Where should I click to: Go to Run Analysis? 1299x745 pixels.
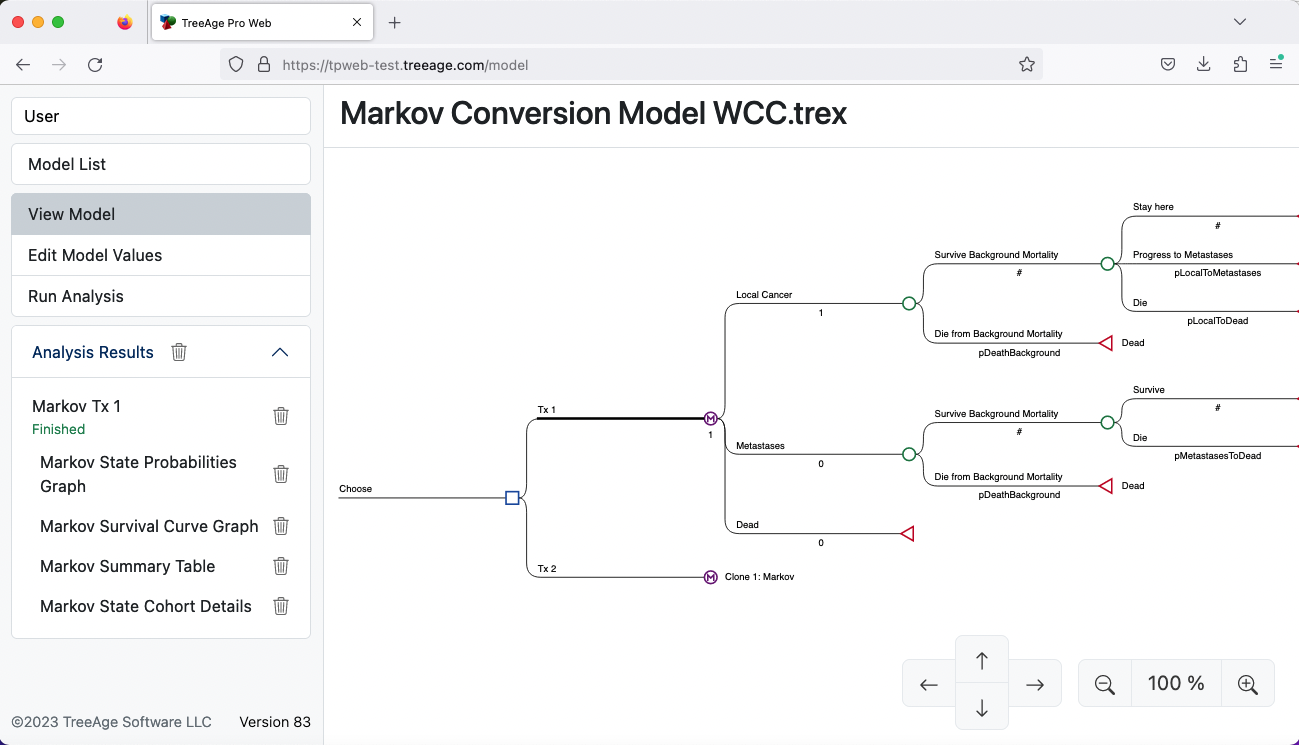click(x=161, y=296)
